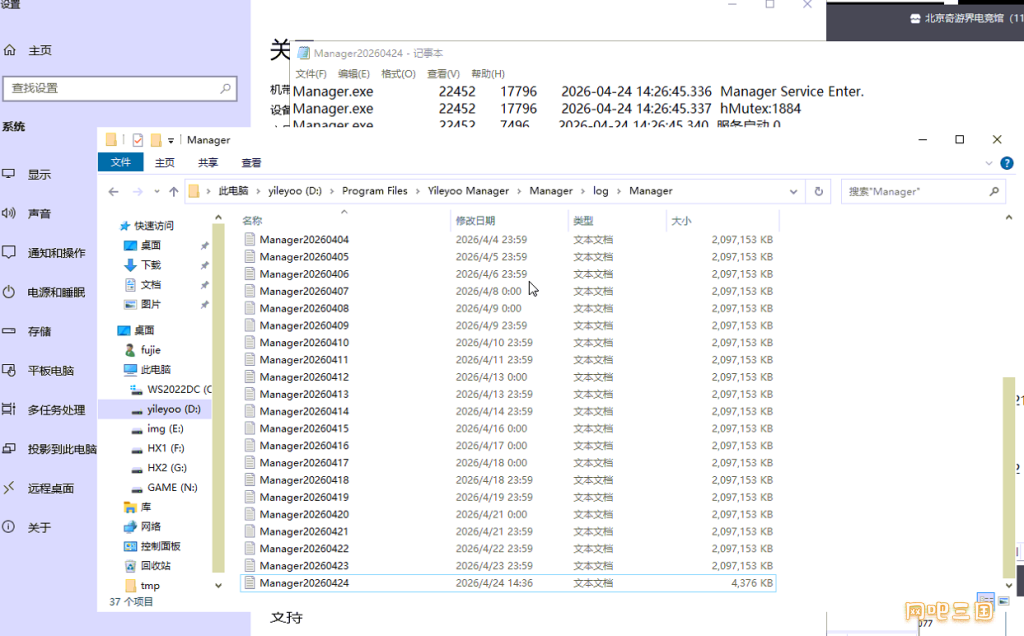
Task: Open pinned 下载 in navigation pane
Action: 151,265
